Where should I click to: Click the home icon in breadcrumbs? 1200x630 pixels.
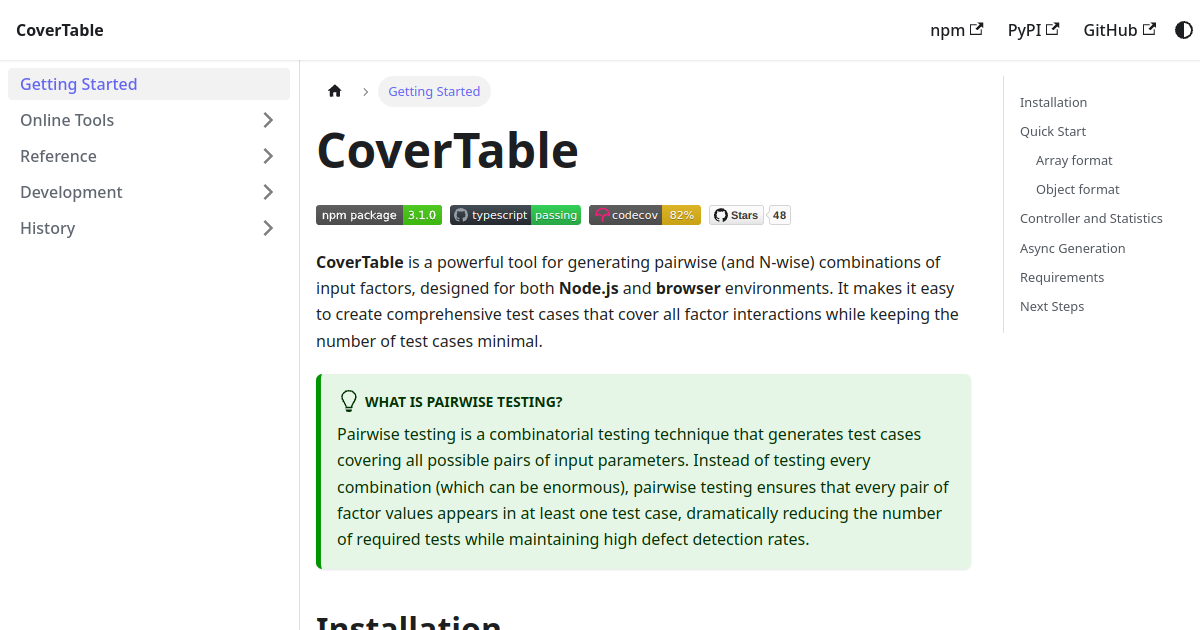pos(335,91)
